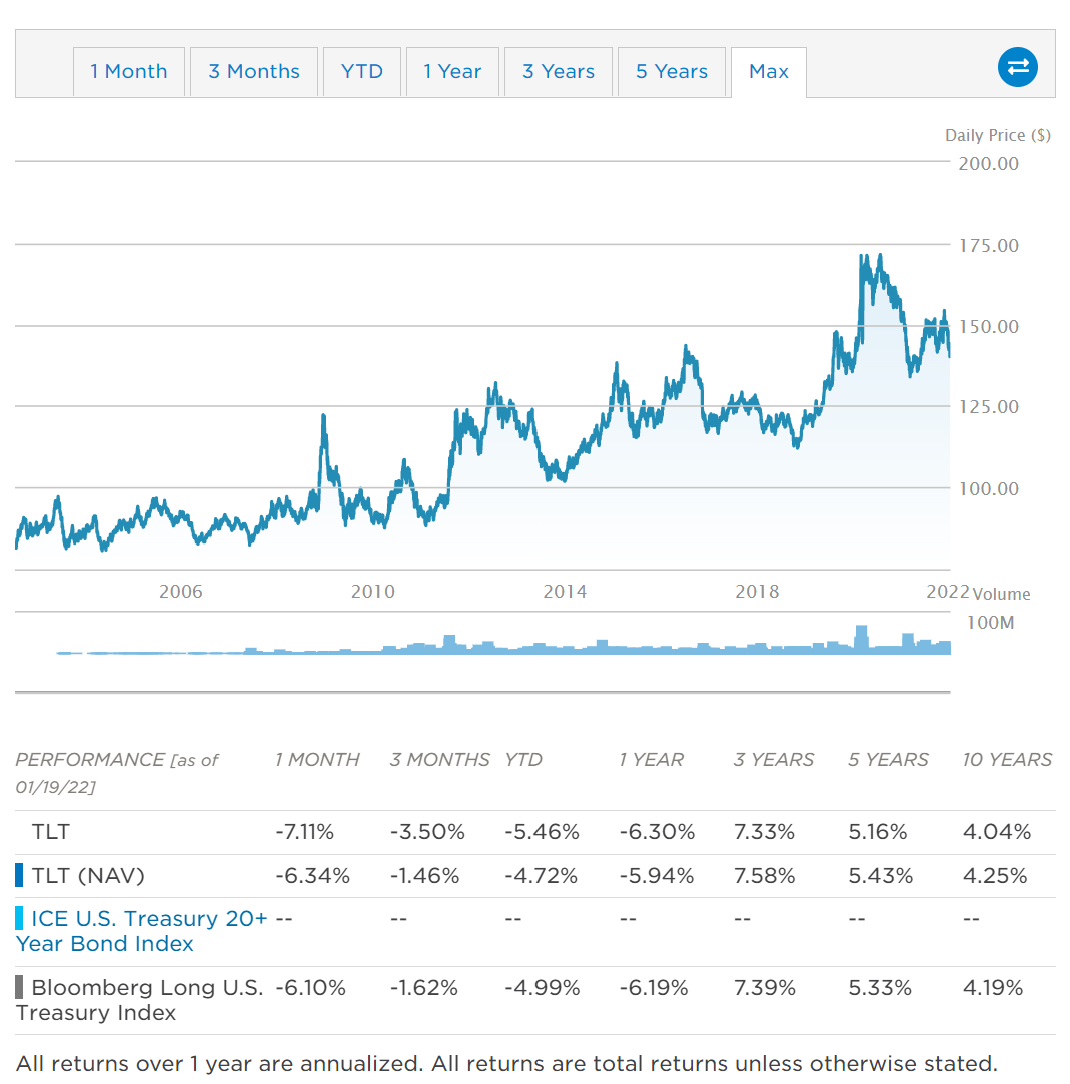
Task: Select the 1 Month tab
Action: [x=129, y=72]
